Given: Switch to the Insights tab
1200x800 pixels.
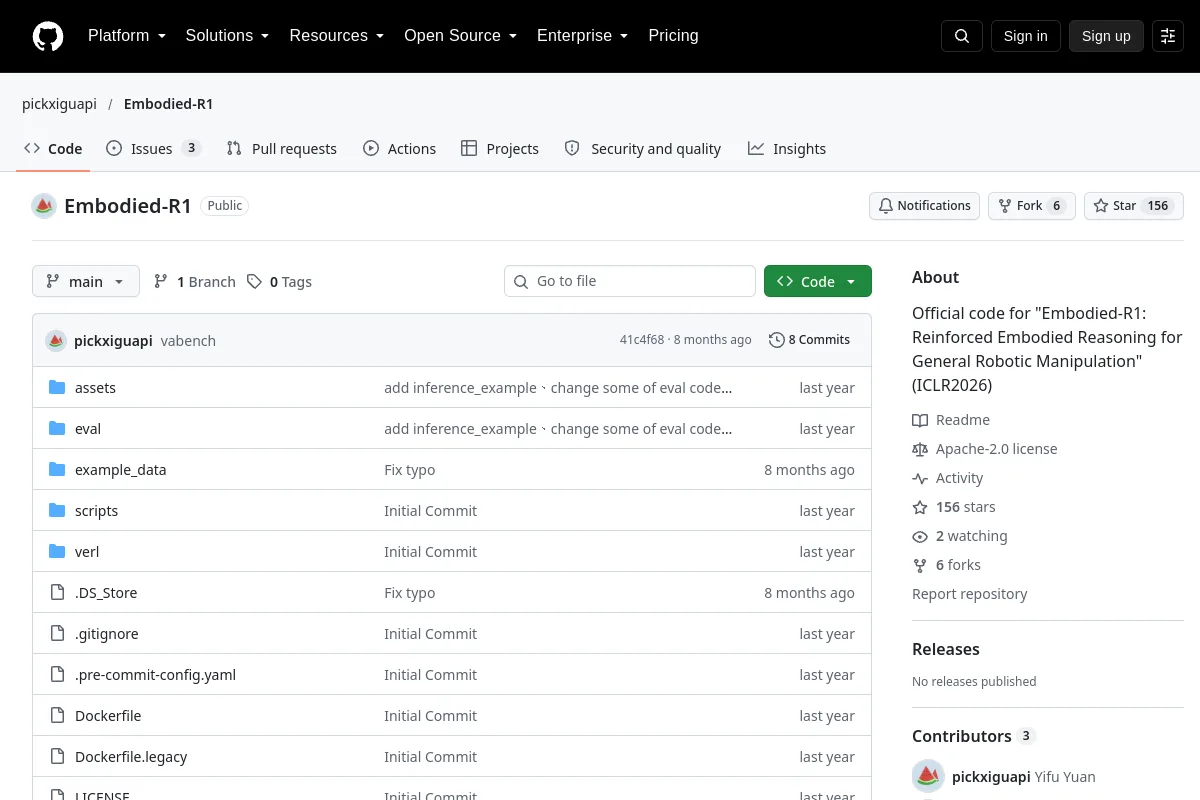Looking at the screenshot, I should (x=787, y=149).
